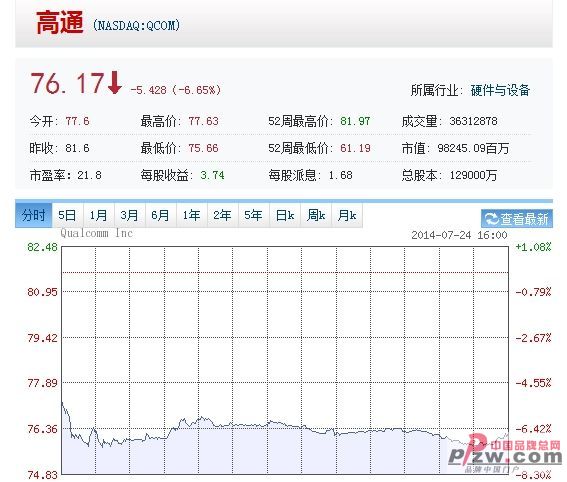This screenshot has width=567, height=482.
Task: Open the 2年 chart tab
Action: pyautogui.click(x=223, y=216)
